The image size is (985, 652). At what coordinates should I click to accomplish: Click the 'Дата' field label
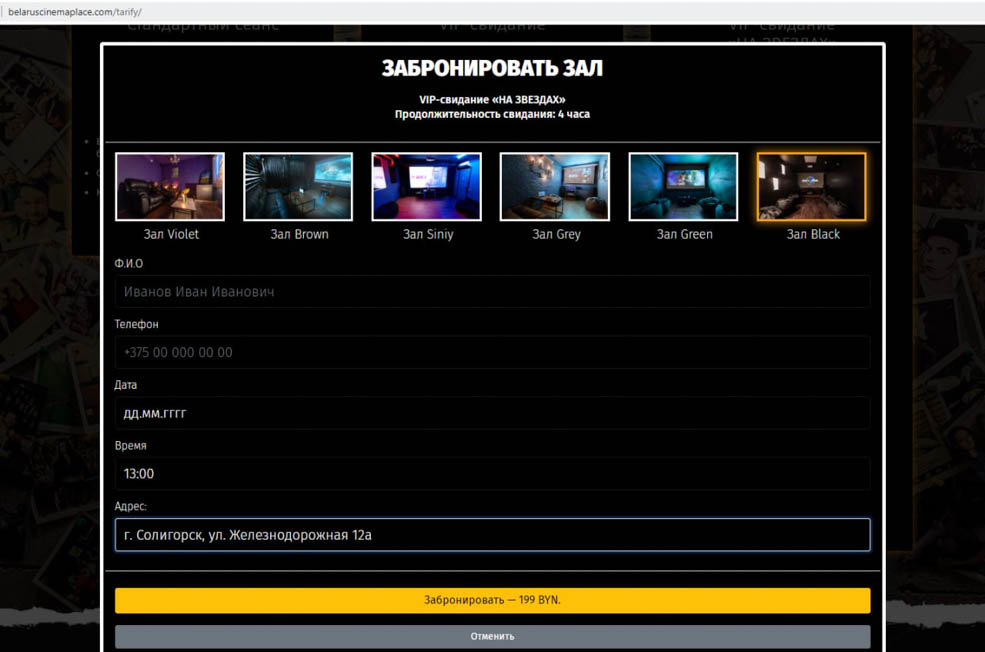[126, 385]
